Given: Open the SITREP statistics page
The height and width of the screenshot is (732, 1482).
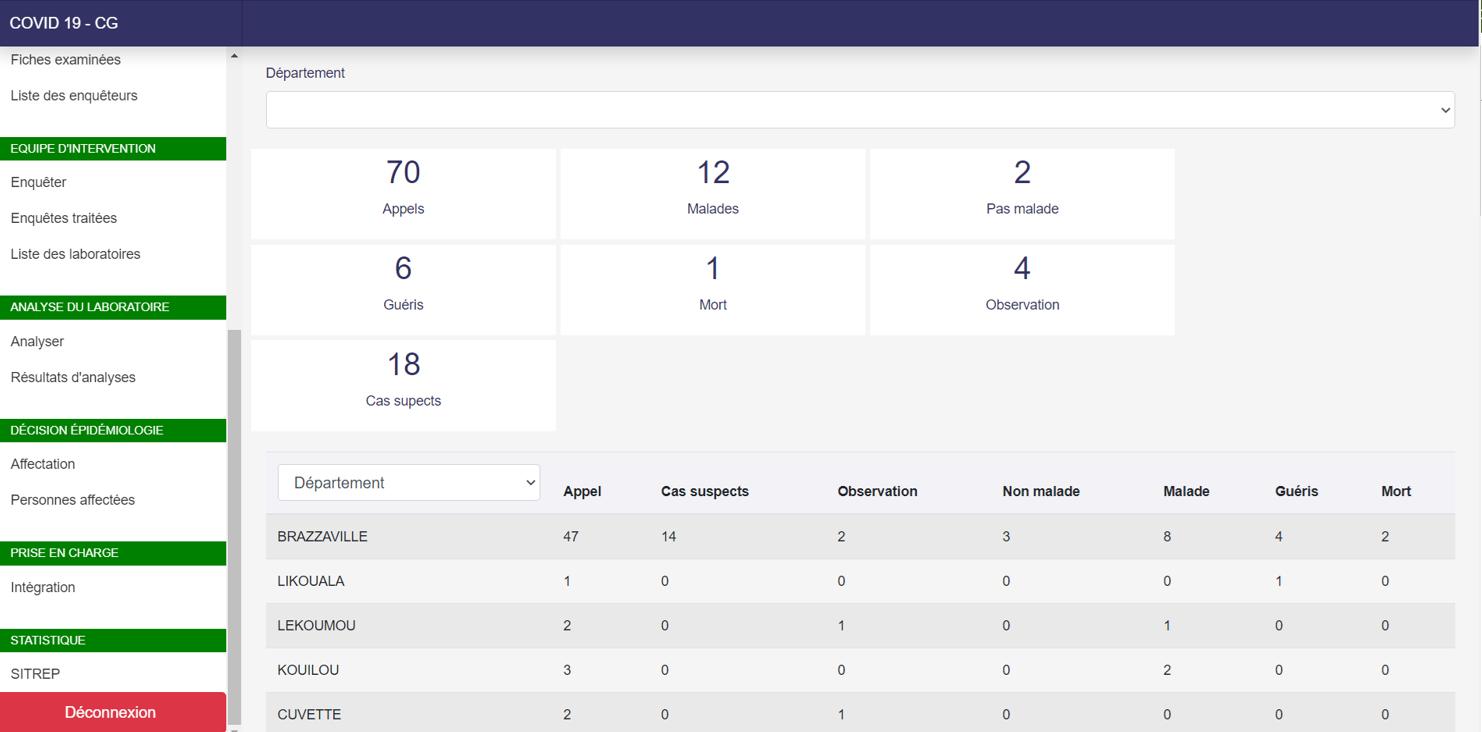Looking at the screenshot, I should pos(35,674).
